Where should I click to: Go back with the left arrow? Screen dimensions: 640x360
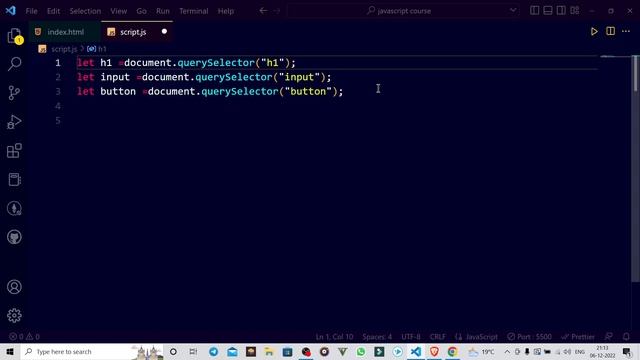point(263,11)
